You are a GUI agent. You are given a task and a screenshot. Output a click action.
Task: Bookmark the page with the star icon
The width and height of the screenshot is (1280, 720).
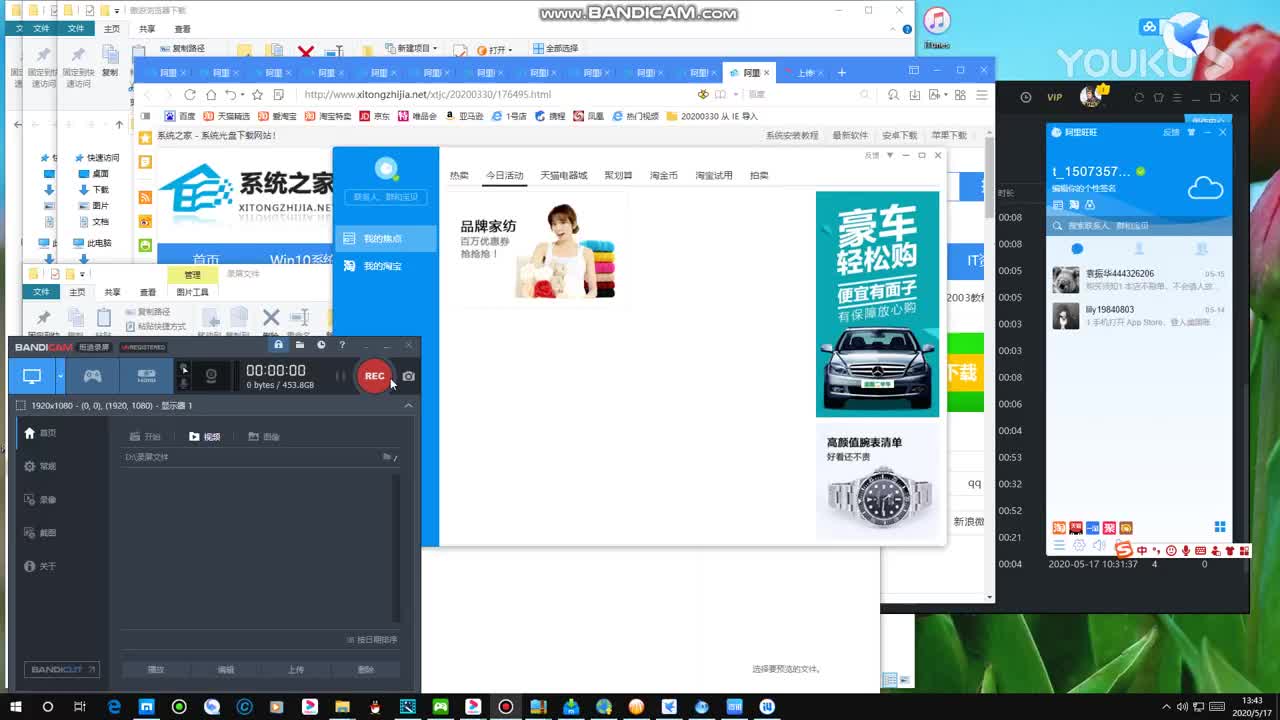pos(257,94)
